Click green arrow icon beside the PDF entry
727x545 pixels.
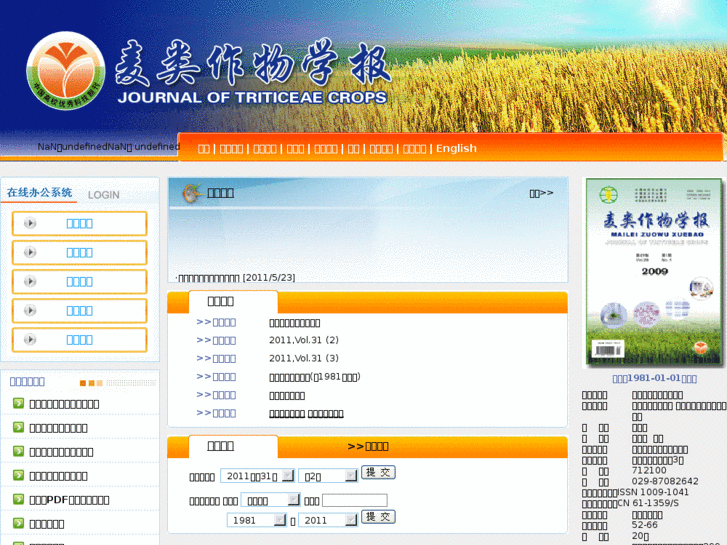click(18, 499)
